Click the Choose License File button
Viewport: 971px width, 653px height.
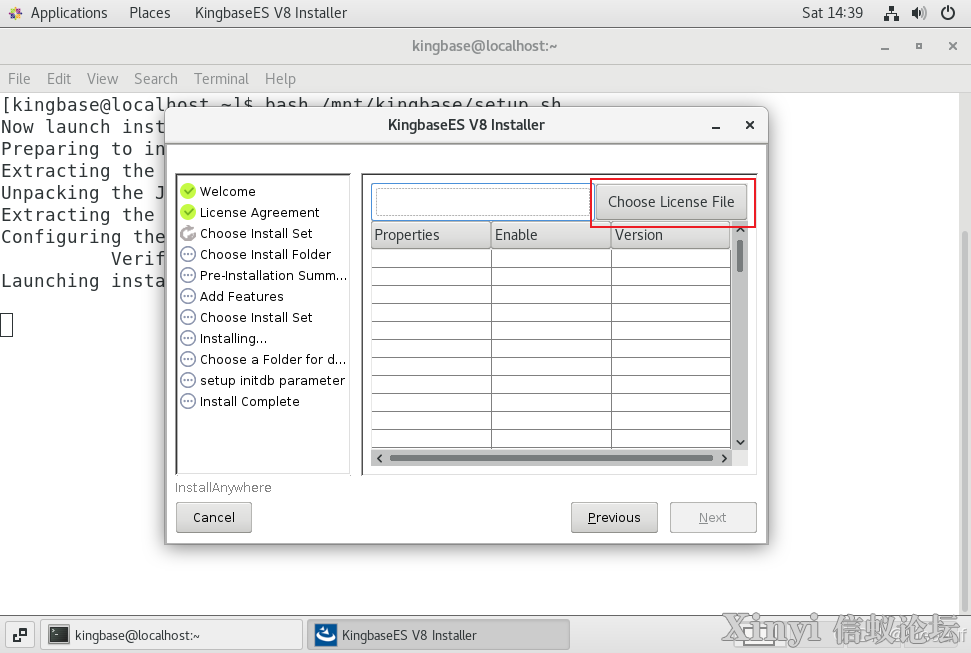(x=671, y=202)
